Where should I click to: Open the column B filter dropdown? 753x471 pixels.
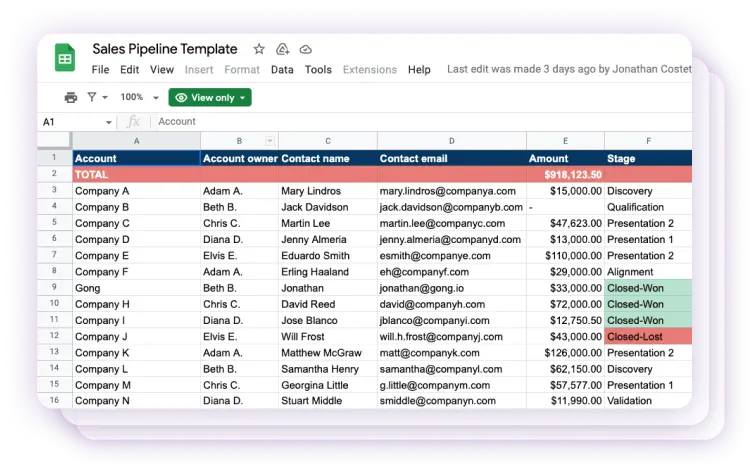pos(270,141)
